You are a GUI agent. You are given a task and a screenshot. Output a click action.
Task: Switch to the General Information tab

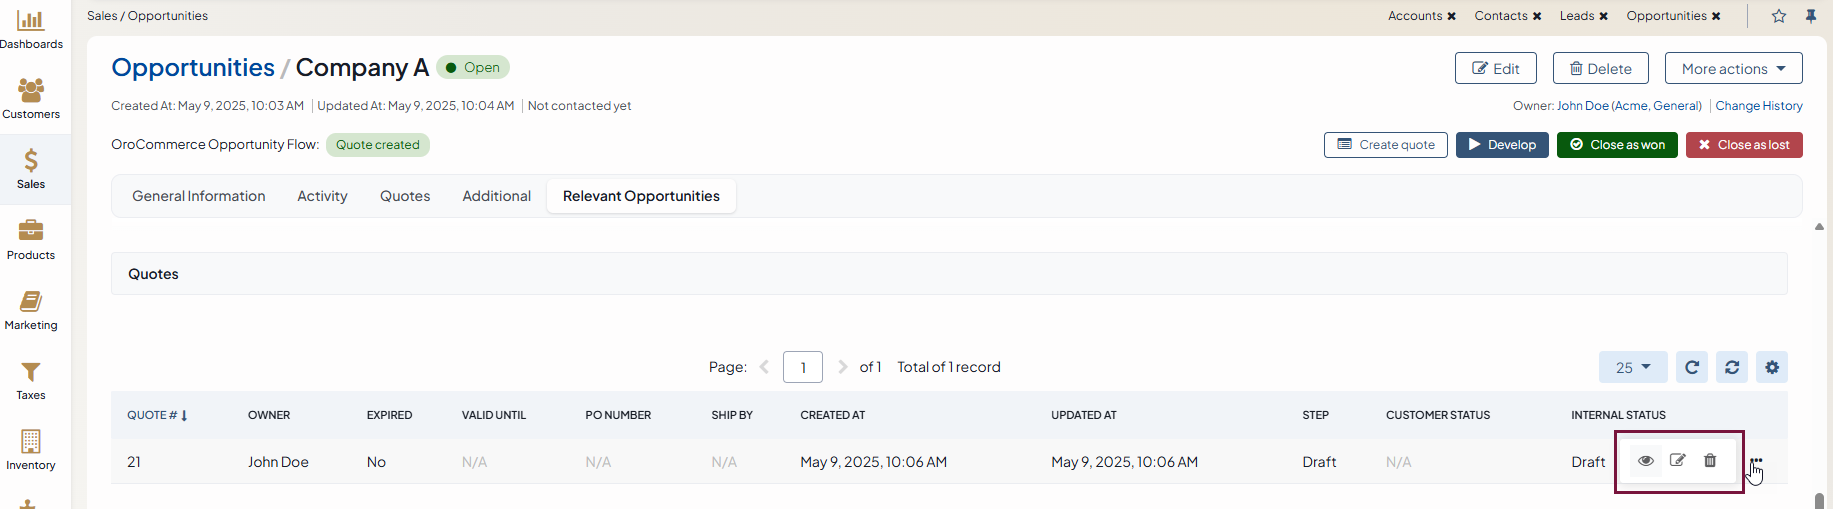199,196
